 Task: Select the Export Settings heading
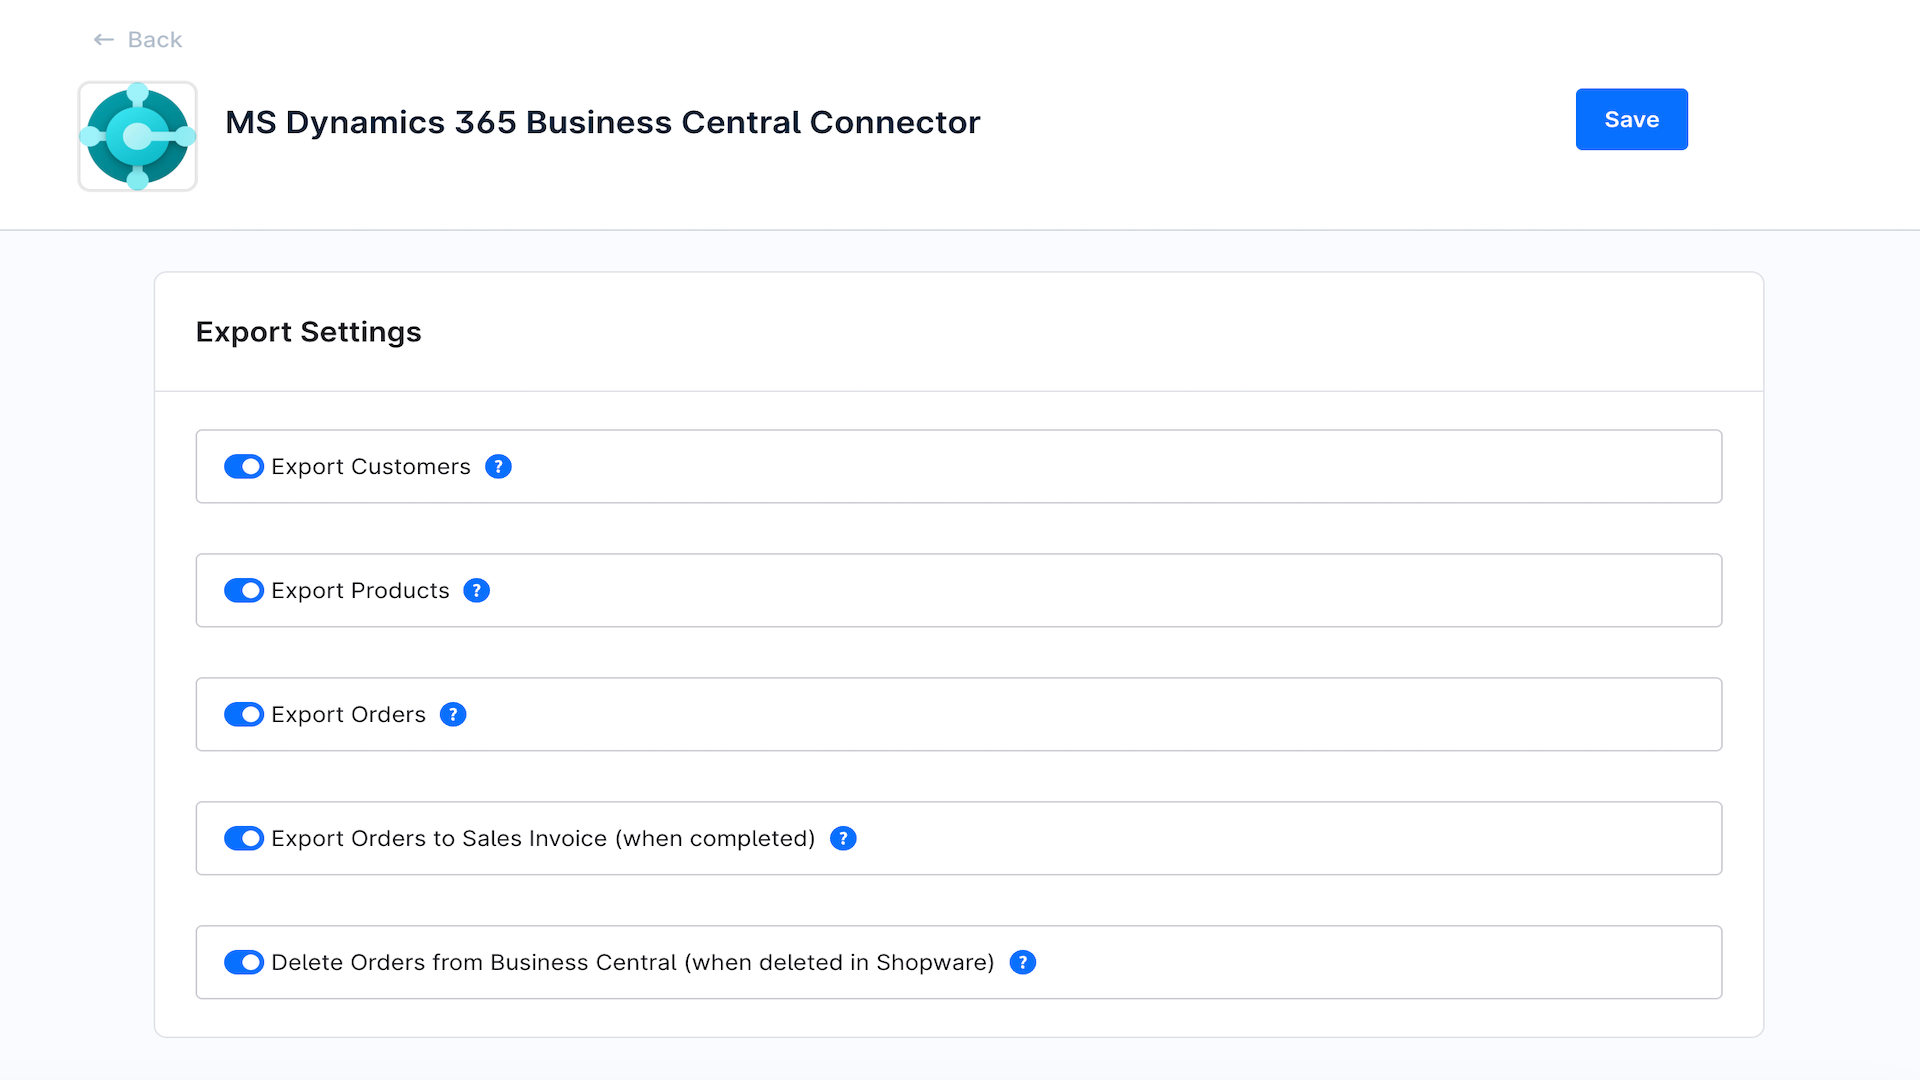[308, 331]
